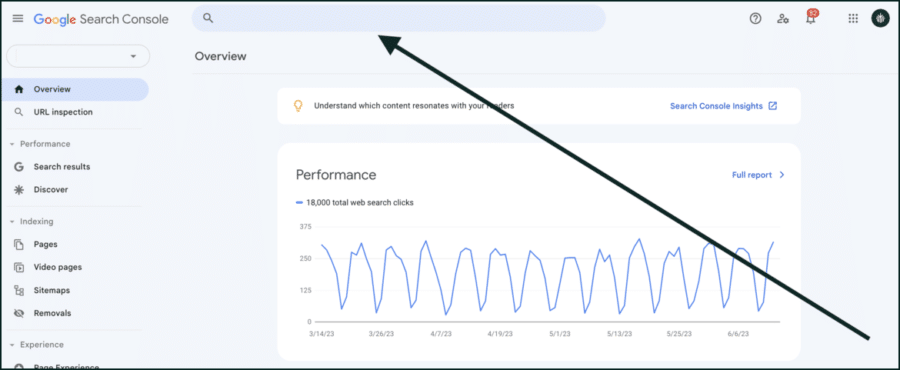900x370 pixels.
Task: Collapse the Experience sidebar section
Action: click(x=12, y=345)
